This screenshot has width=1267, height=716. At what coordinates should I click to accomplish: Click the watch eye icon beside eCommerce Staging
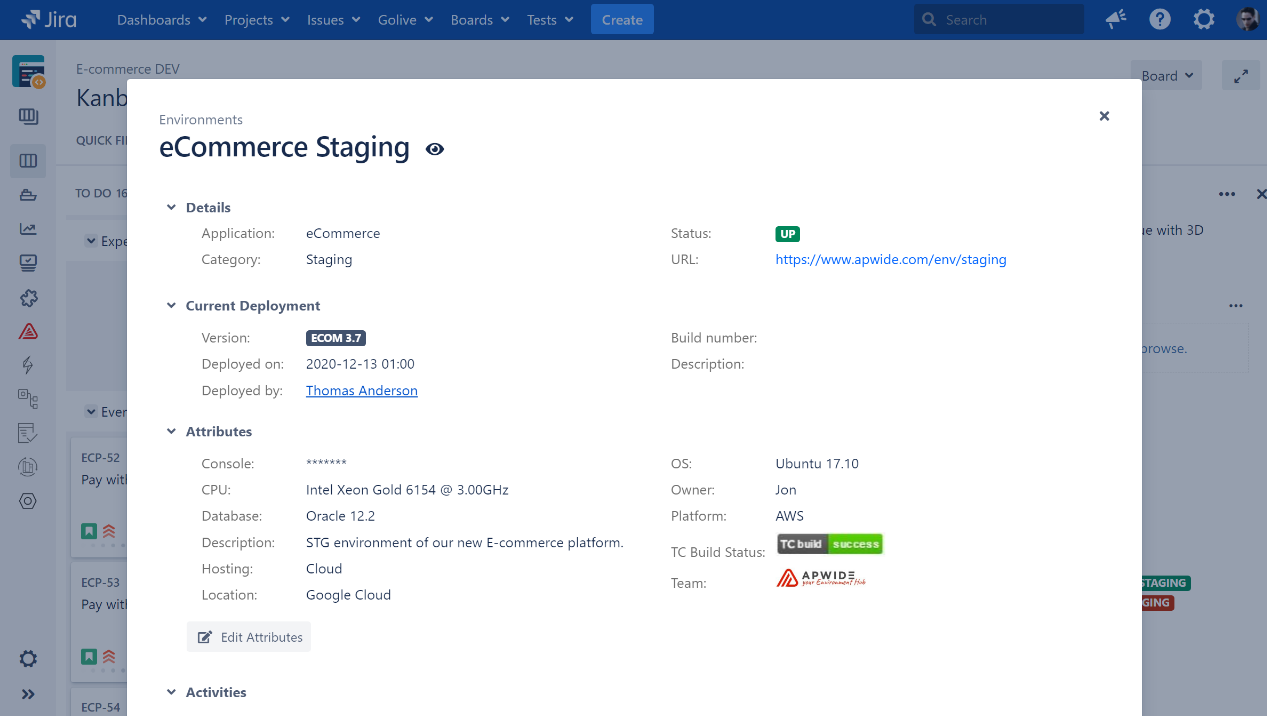click(434, 149)
